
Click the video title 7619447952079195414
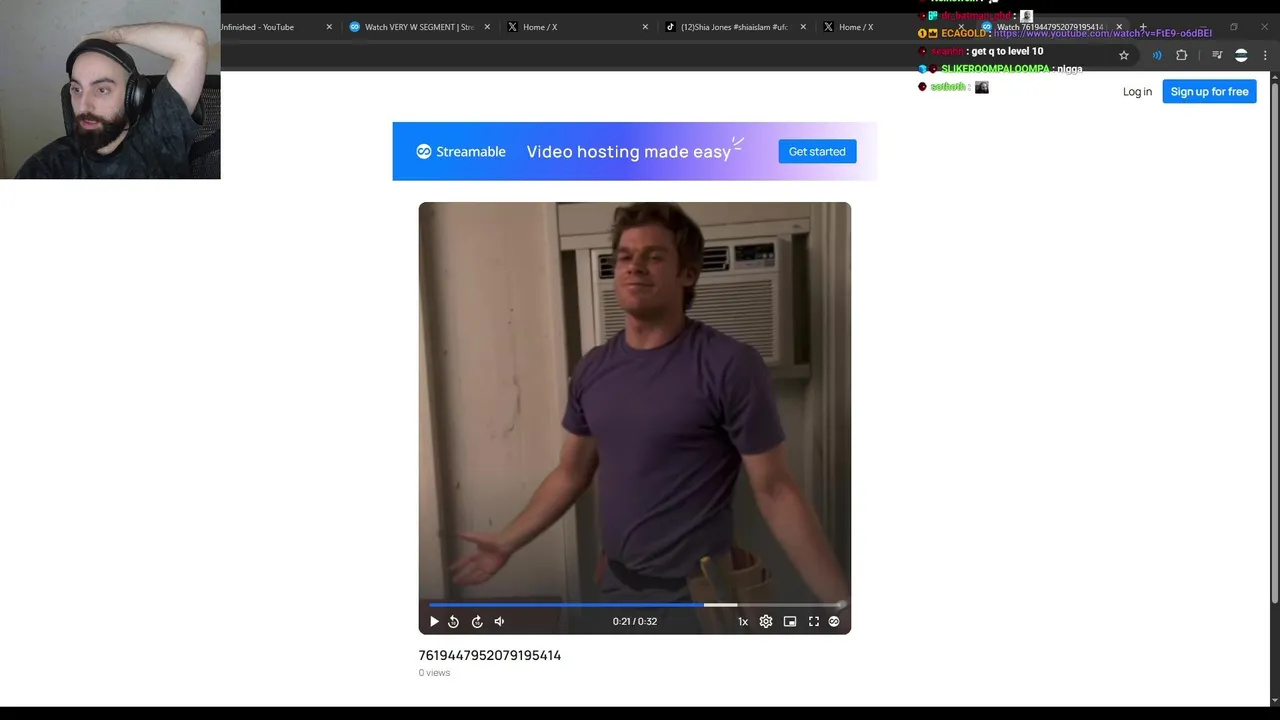point(490,655)
